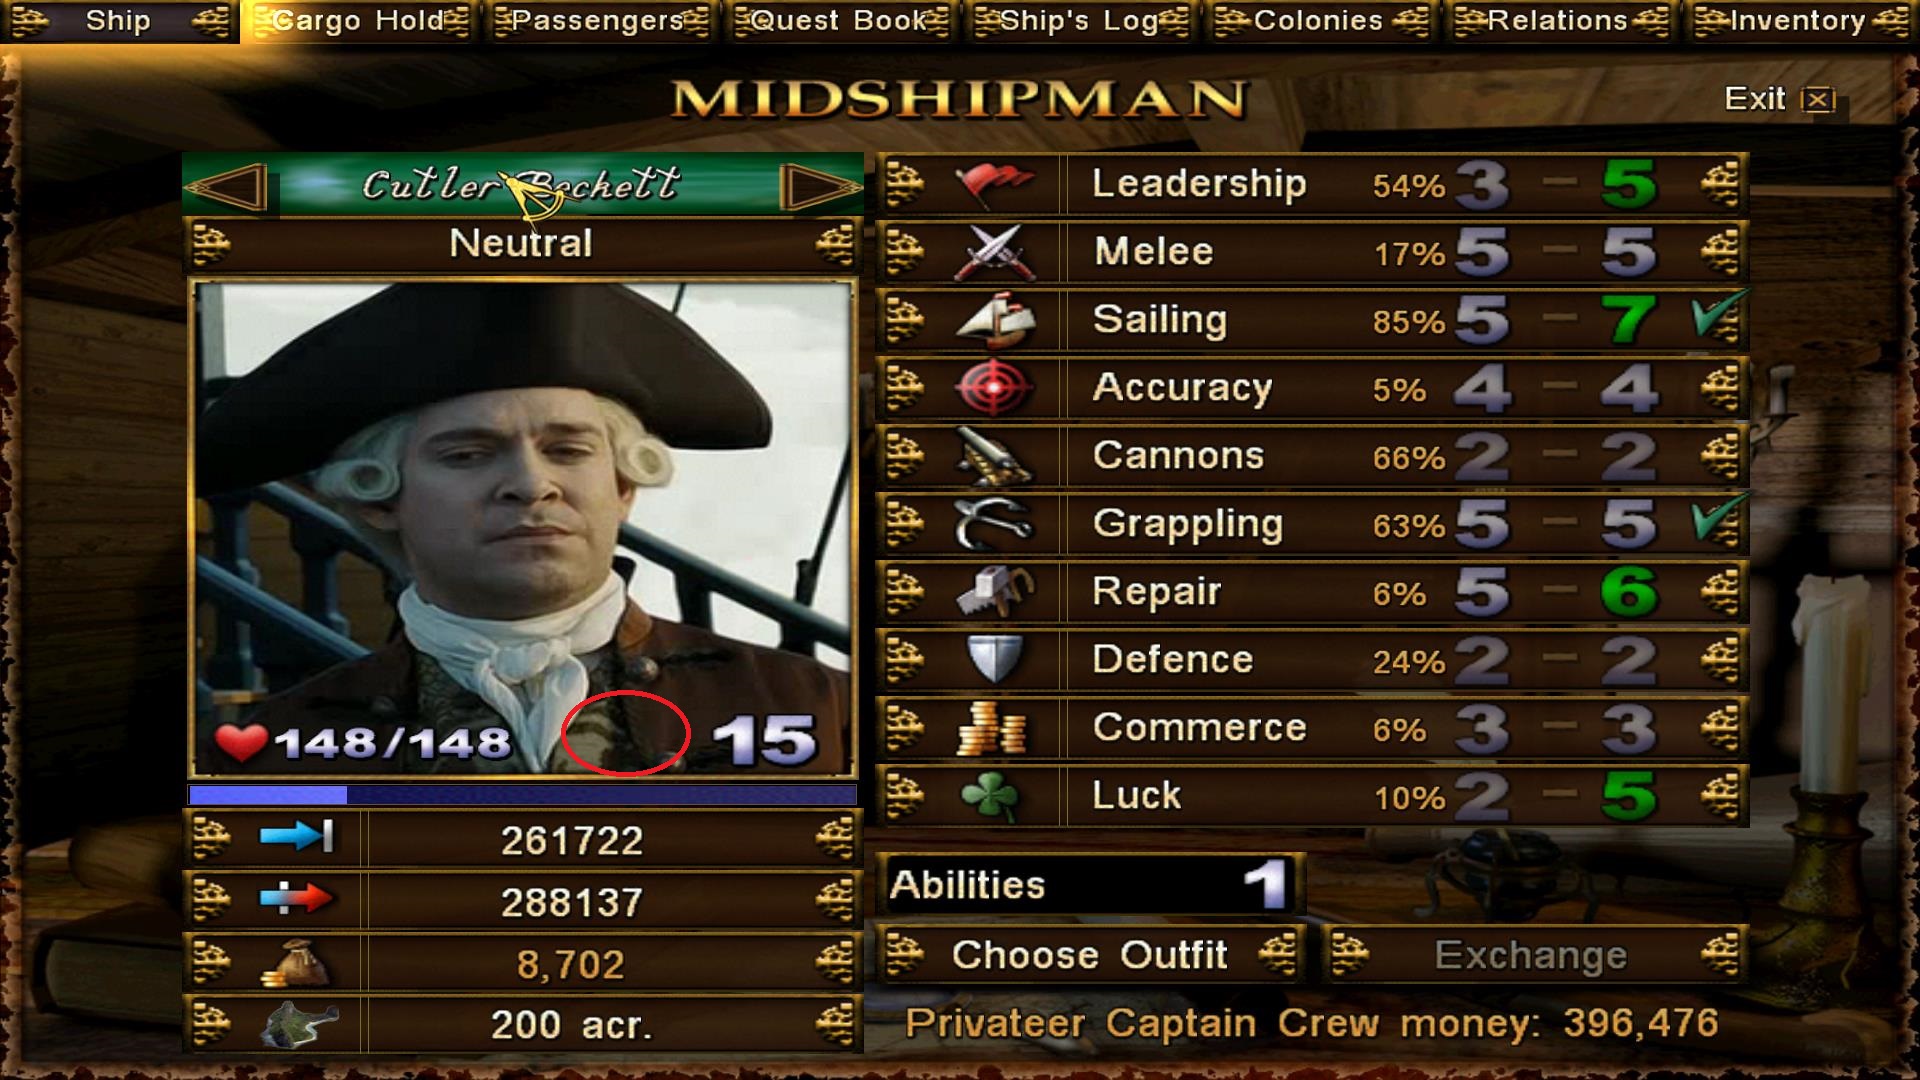Select the Defence shield icon

coord(993,659)
